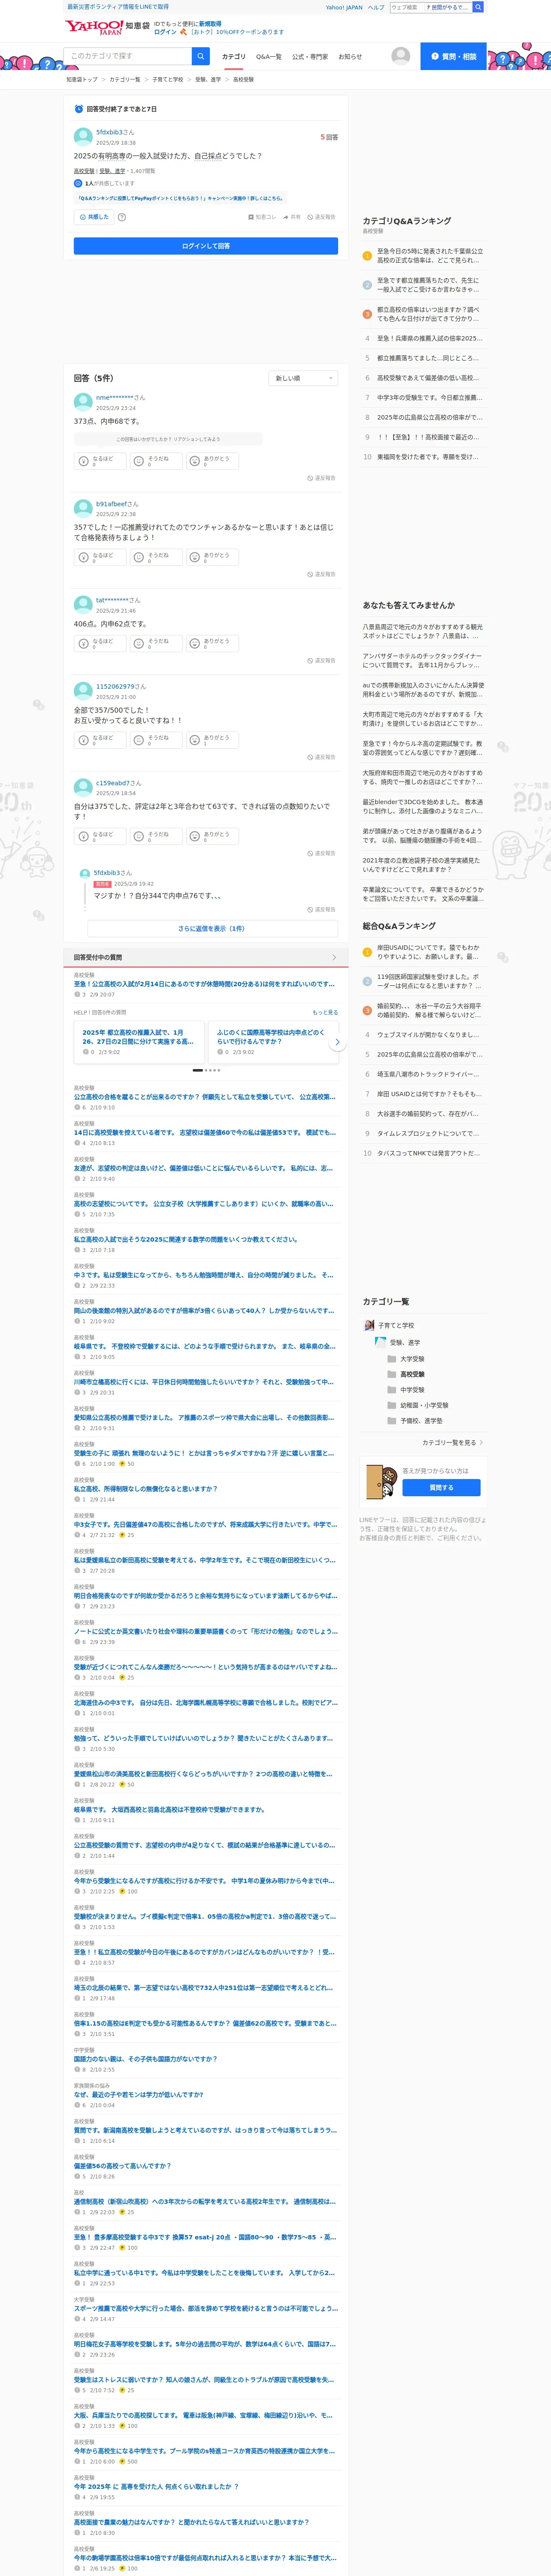
Task: Click 高校受験 tag under the question
Action: tap(84, 171)
